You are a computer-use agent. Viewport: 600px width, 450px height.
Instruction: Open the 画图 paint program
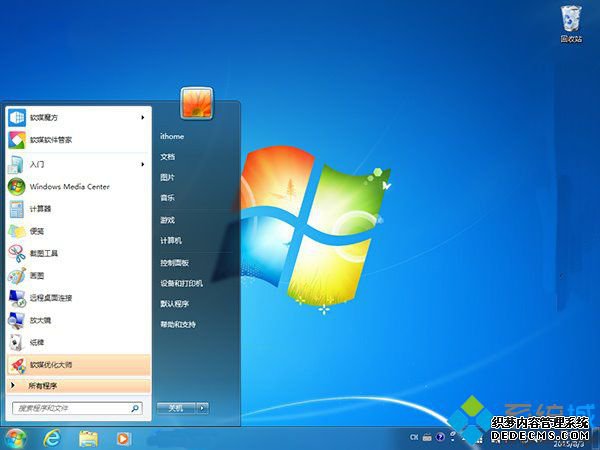[78, 276]
